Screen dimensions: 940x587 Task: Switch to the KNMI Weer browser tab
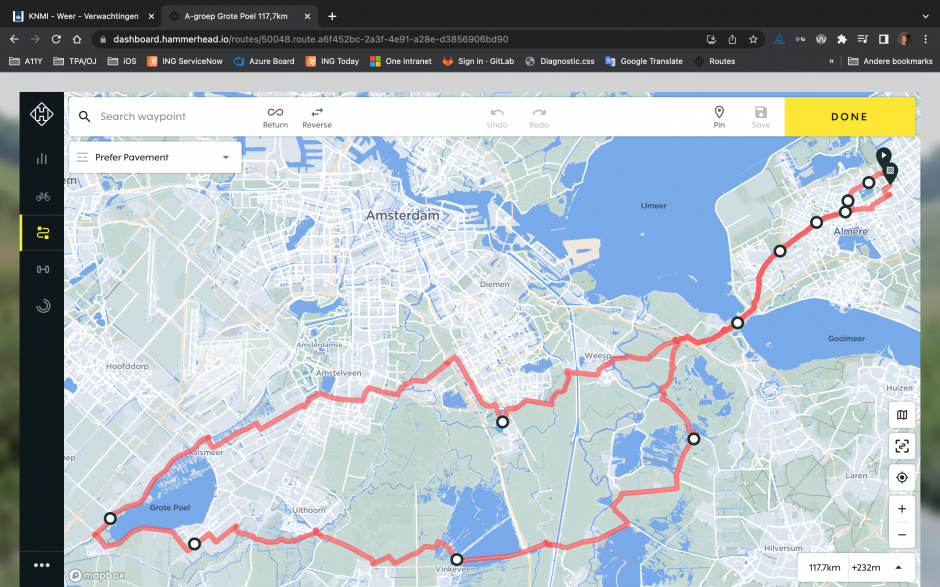[x=78, y=16]
